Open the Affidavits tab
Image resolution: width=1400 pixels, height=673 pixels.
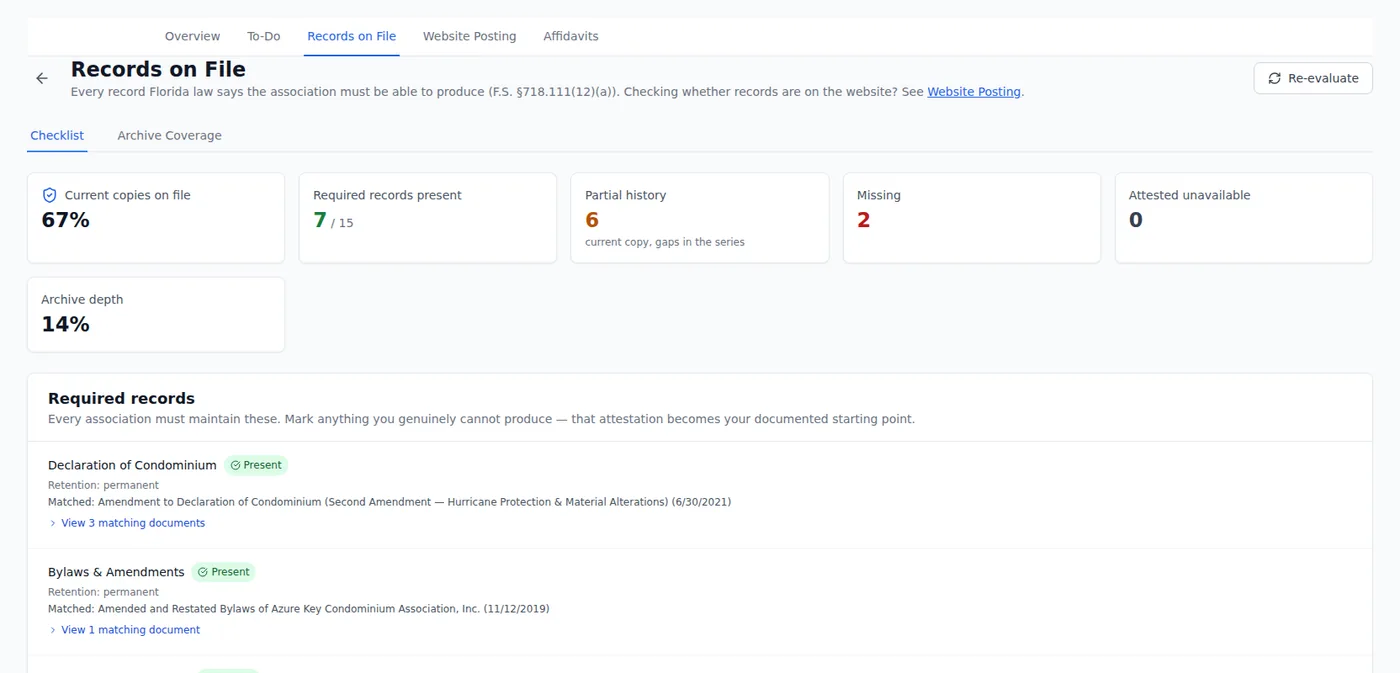[571, 36]
